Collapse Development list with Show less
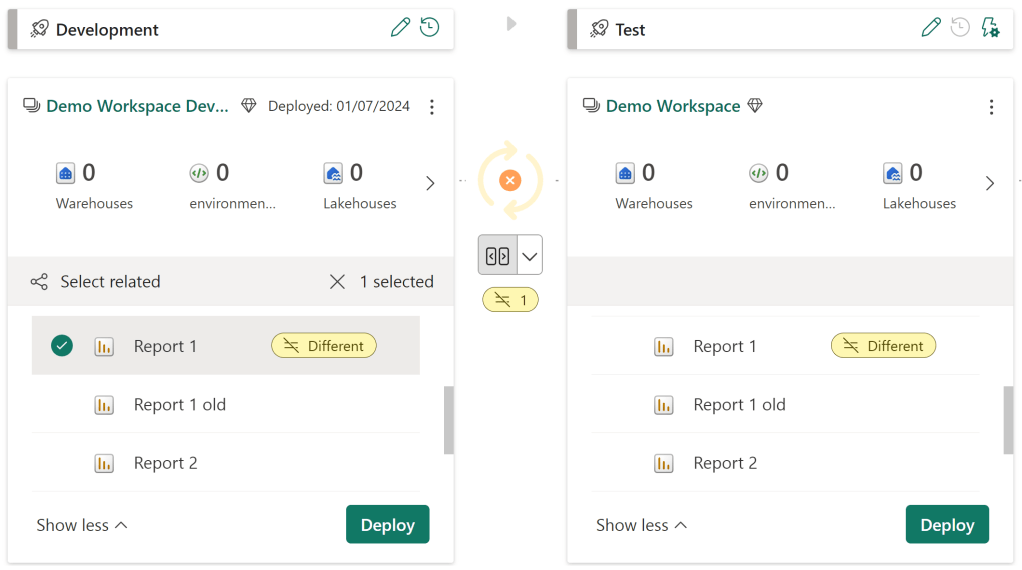This screenshot has height=570, width=1022. (x=82, y=525)
